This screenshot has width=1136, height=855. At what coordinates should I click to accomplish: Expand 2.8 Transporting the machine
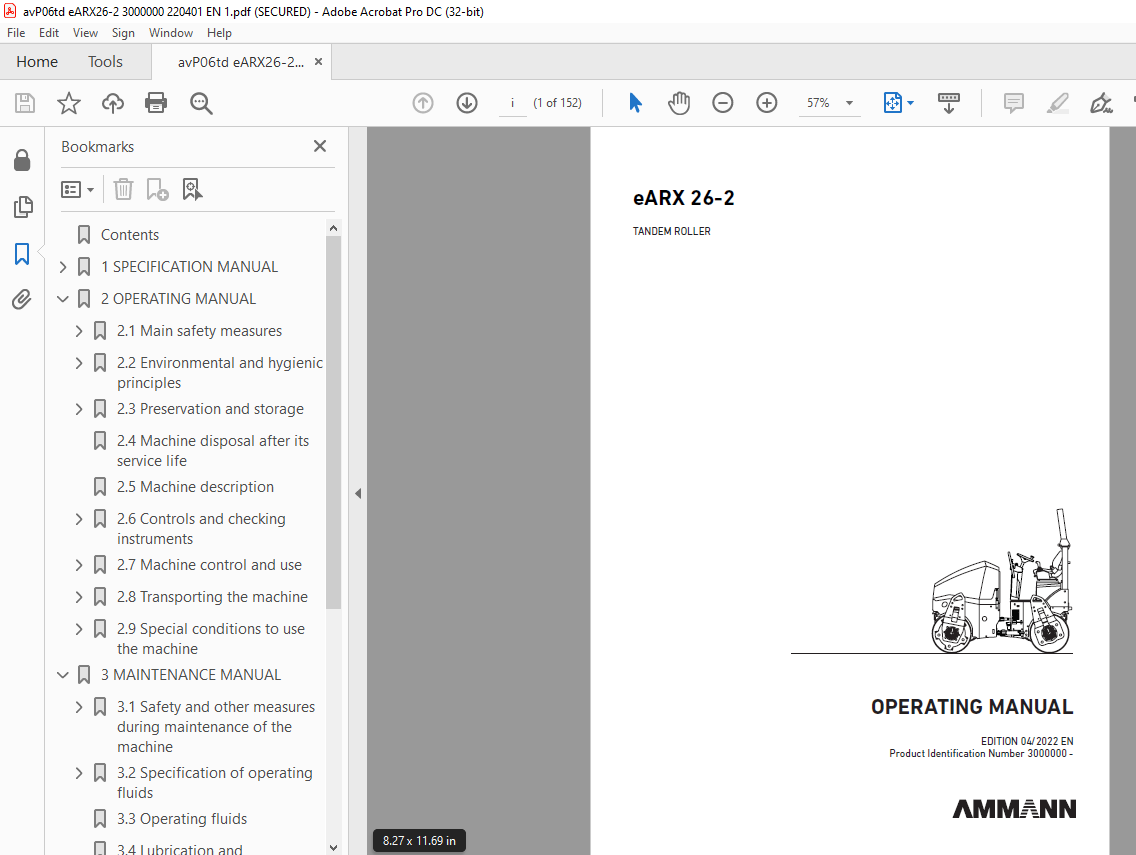coord(79,596)
